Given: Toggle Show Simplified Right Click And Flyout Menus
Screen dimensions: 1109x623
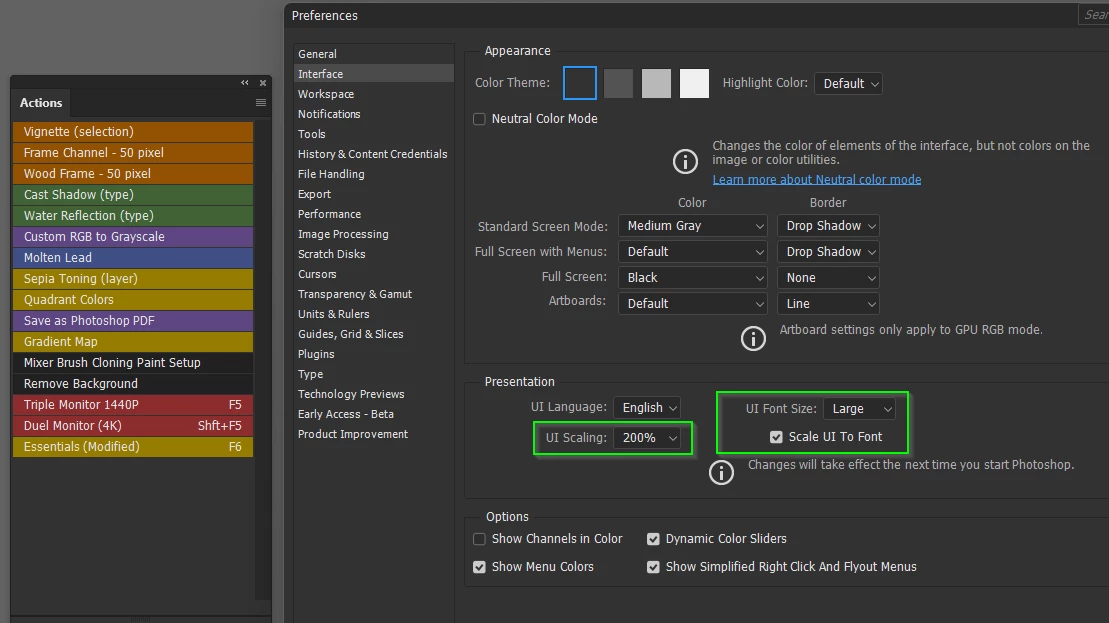Looking at the screenshot, I should [x=654, y=567].
